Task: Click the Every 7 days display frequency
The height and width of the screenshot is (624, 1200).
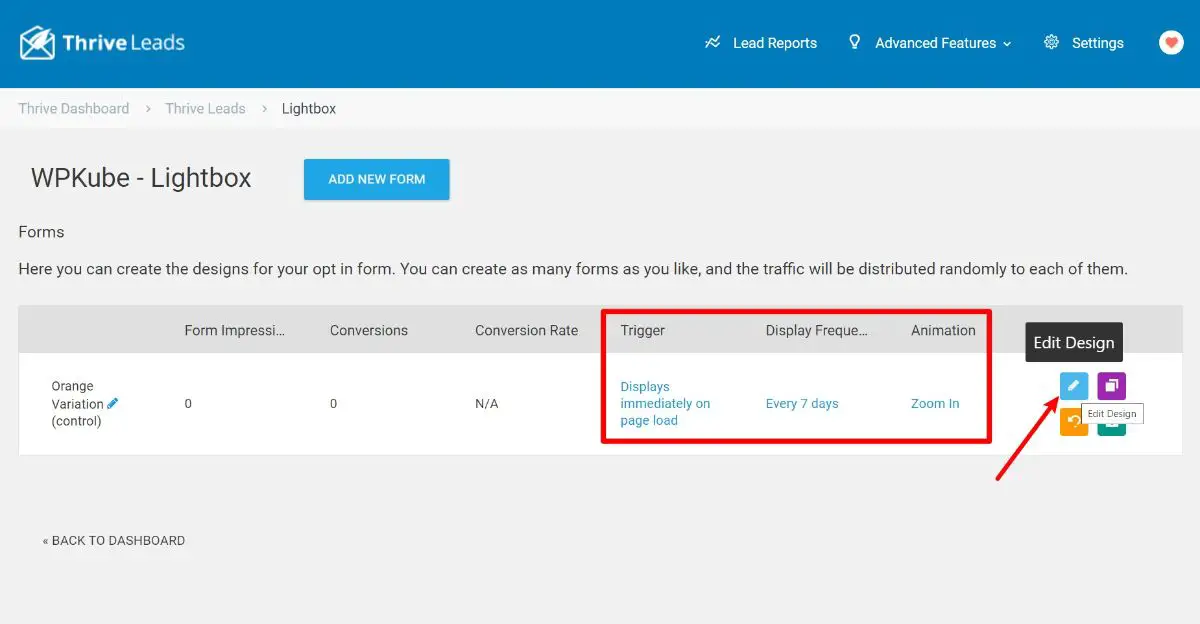Action: pos(802,403)
